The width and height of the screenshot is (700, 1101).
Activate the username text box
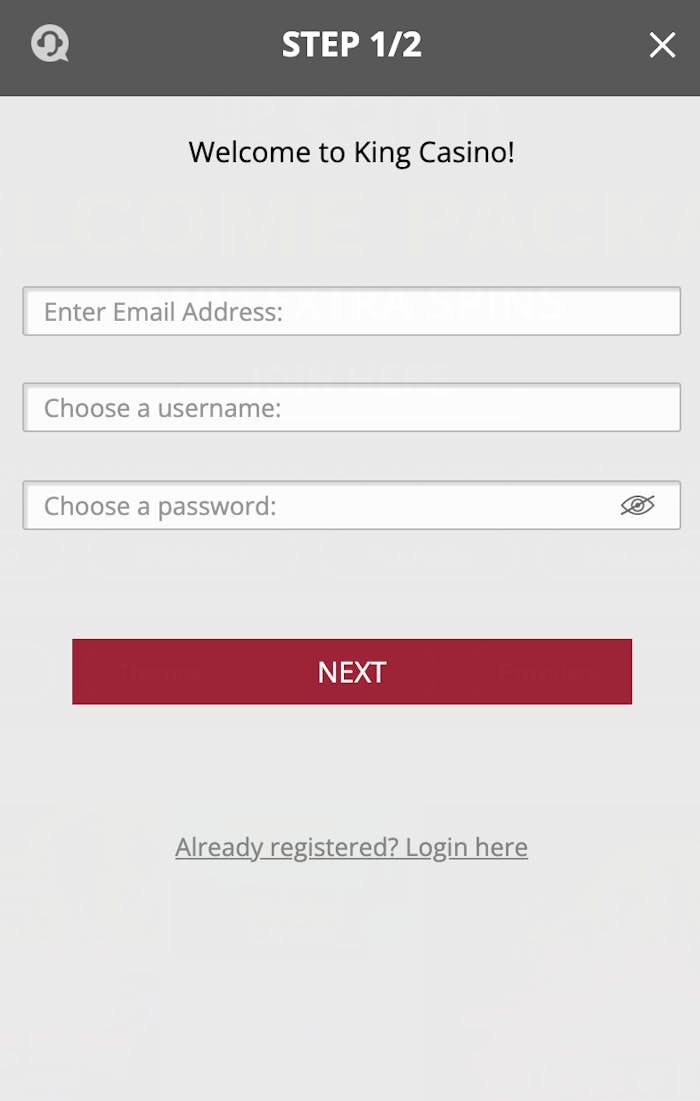coord(351,408)
